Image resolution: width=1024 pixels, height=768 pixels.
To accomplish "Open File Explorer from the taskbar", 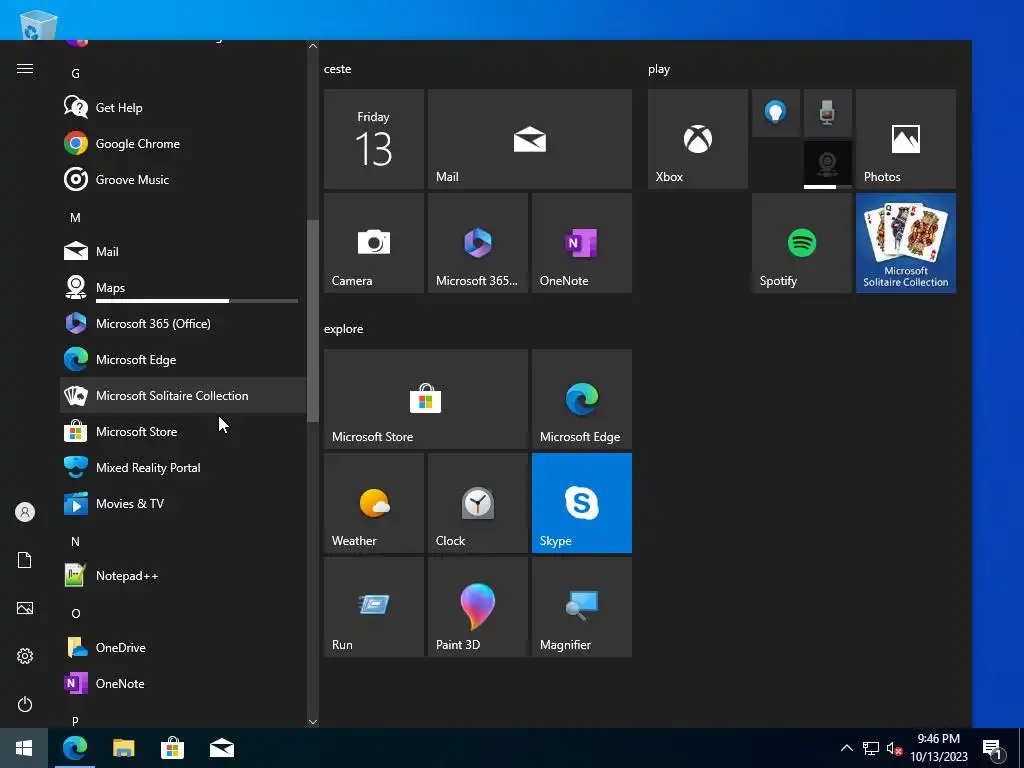I will (123, 748).
